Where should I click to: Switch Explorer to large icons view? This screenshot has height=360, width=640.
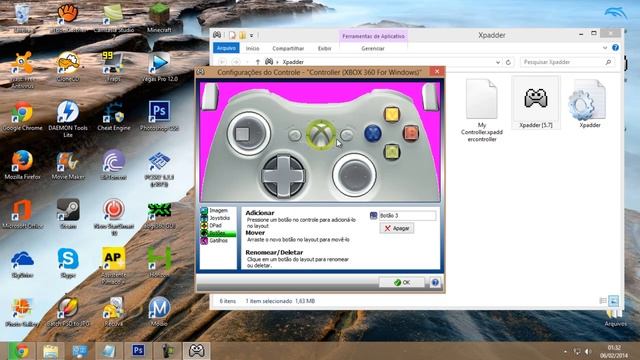613,301
